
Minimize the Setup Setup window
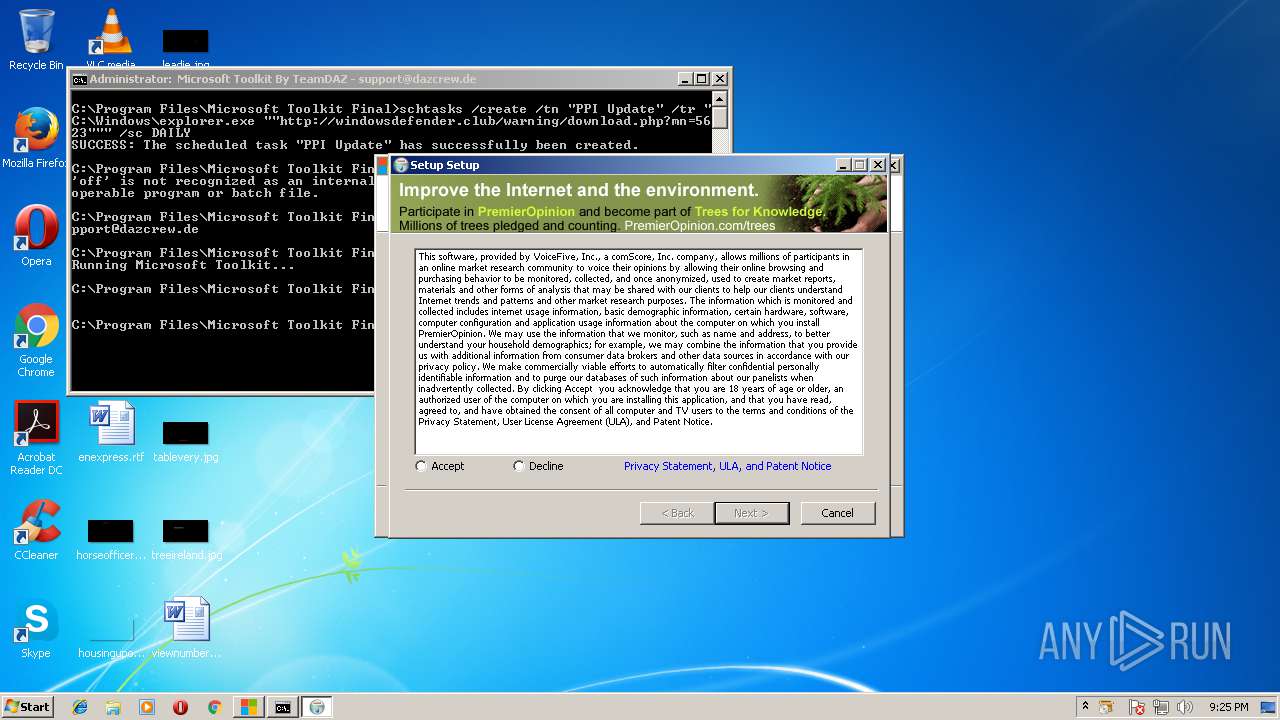[842, 165]
